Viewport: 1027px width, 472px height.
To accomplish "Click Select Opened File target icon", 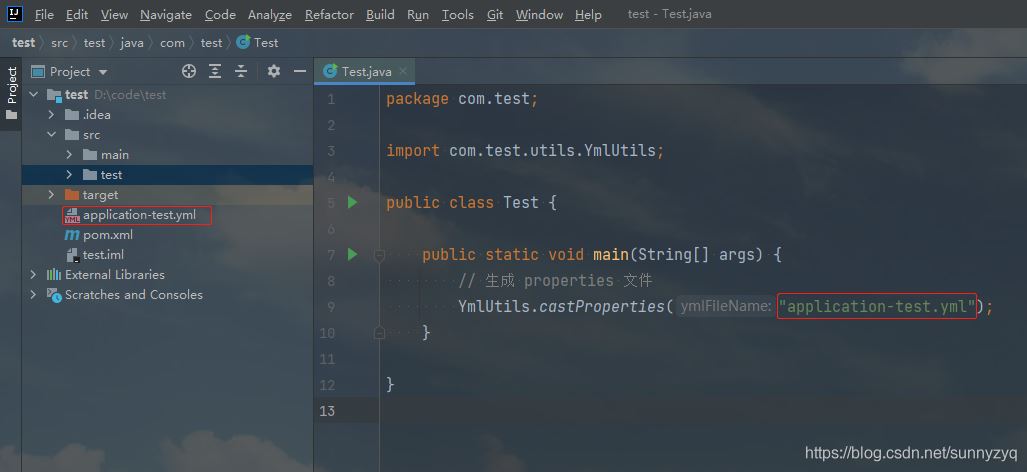I will pos(189,71).
